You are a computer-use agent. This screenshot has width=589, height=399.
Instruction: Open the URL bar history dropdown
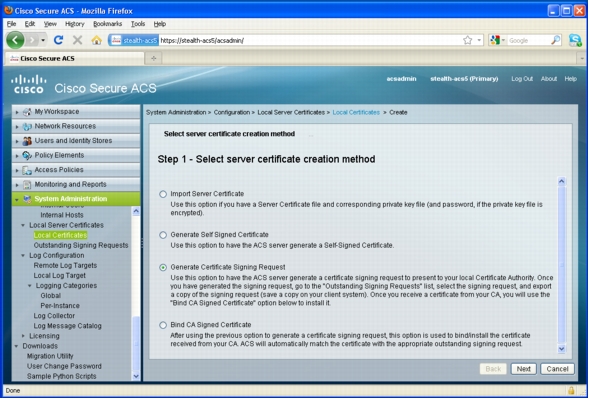[x=479, y=40]
